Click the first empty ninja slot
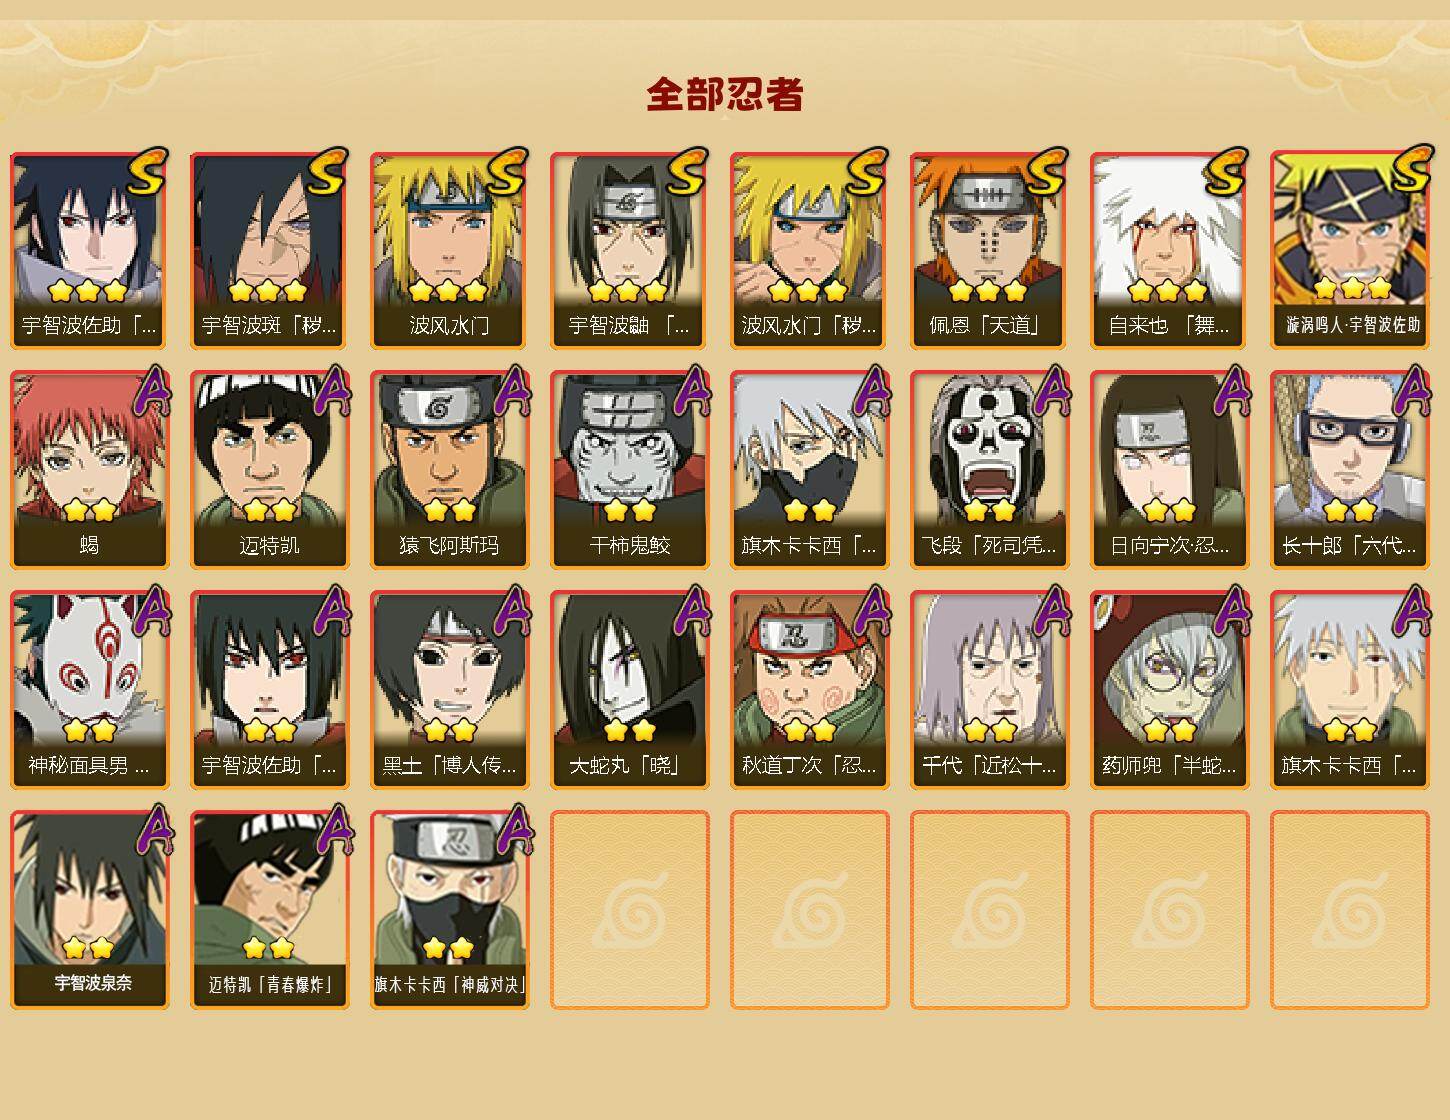 [630, 910]
